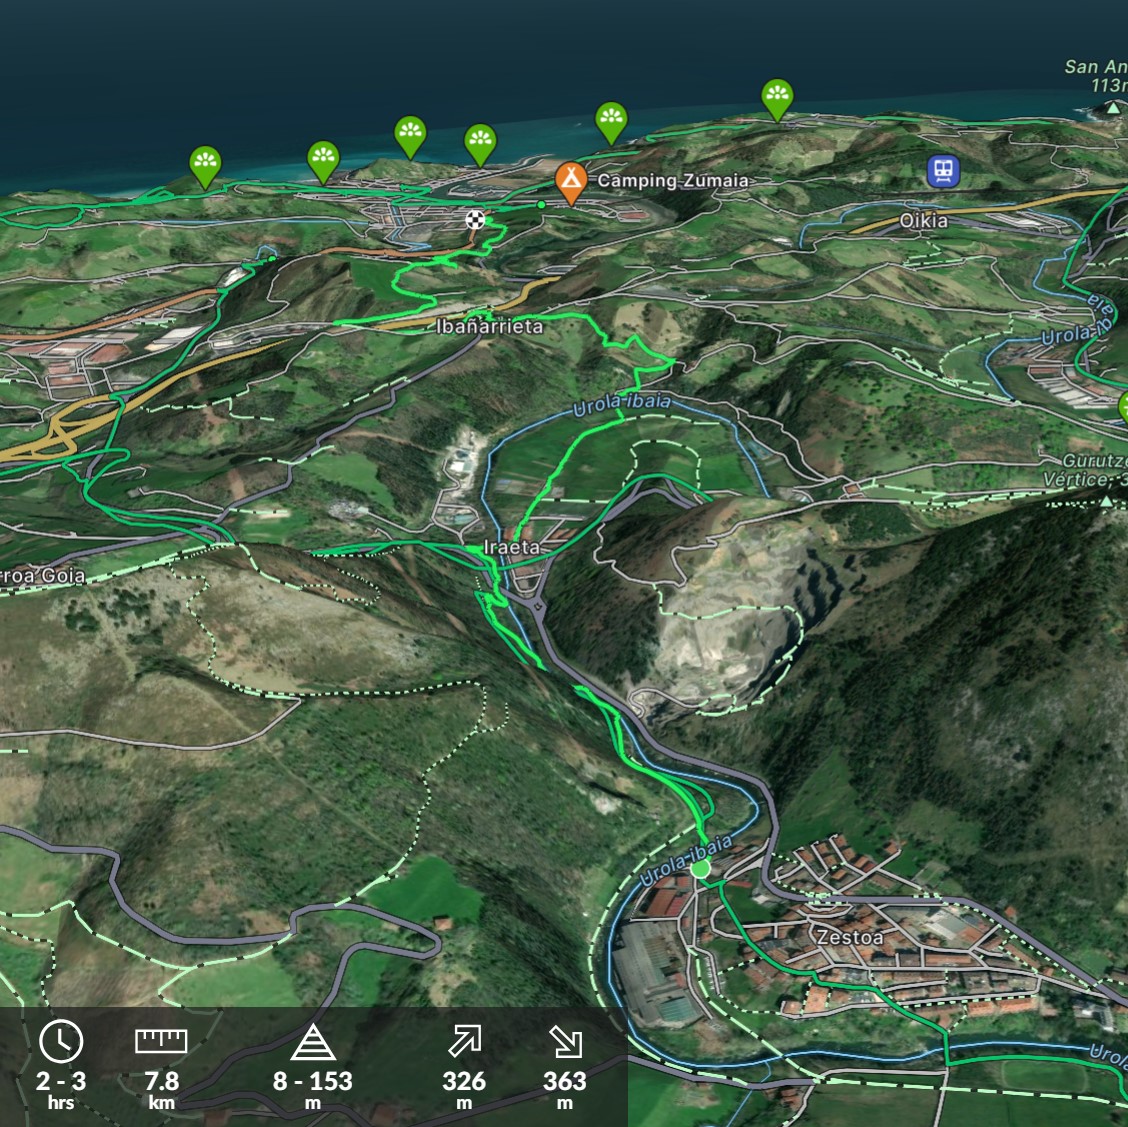The width and height of the screenshot is (1128, 1127).
Task: Click the Zestoa town label
Action: (850, 937)
